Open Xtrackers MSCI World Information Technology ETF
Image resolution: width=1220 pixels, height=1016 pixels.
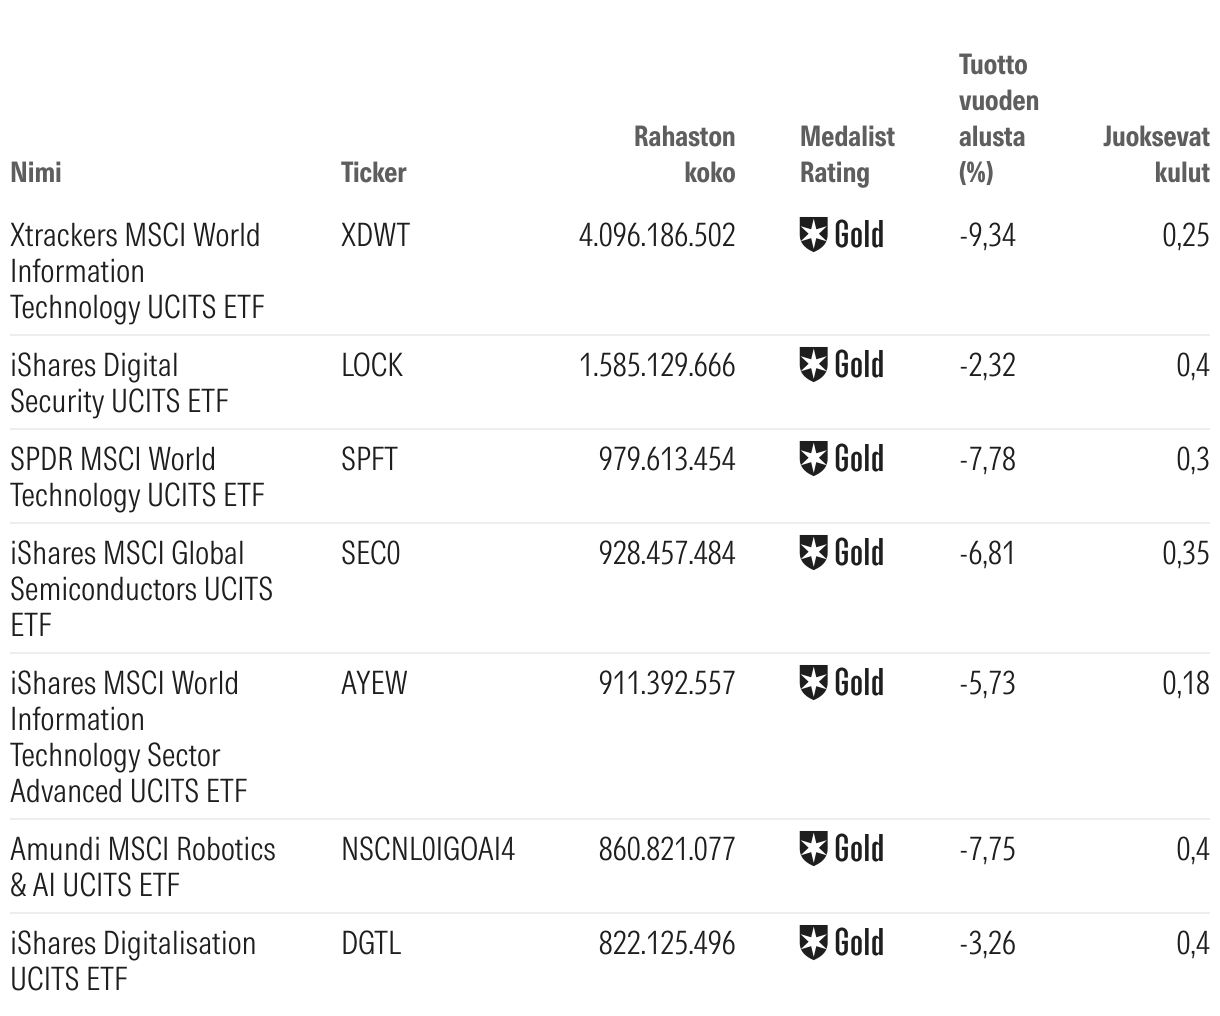[136, 271]
